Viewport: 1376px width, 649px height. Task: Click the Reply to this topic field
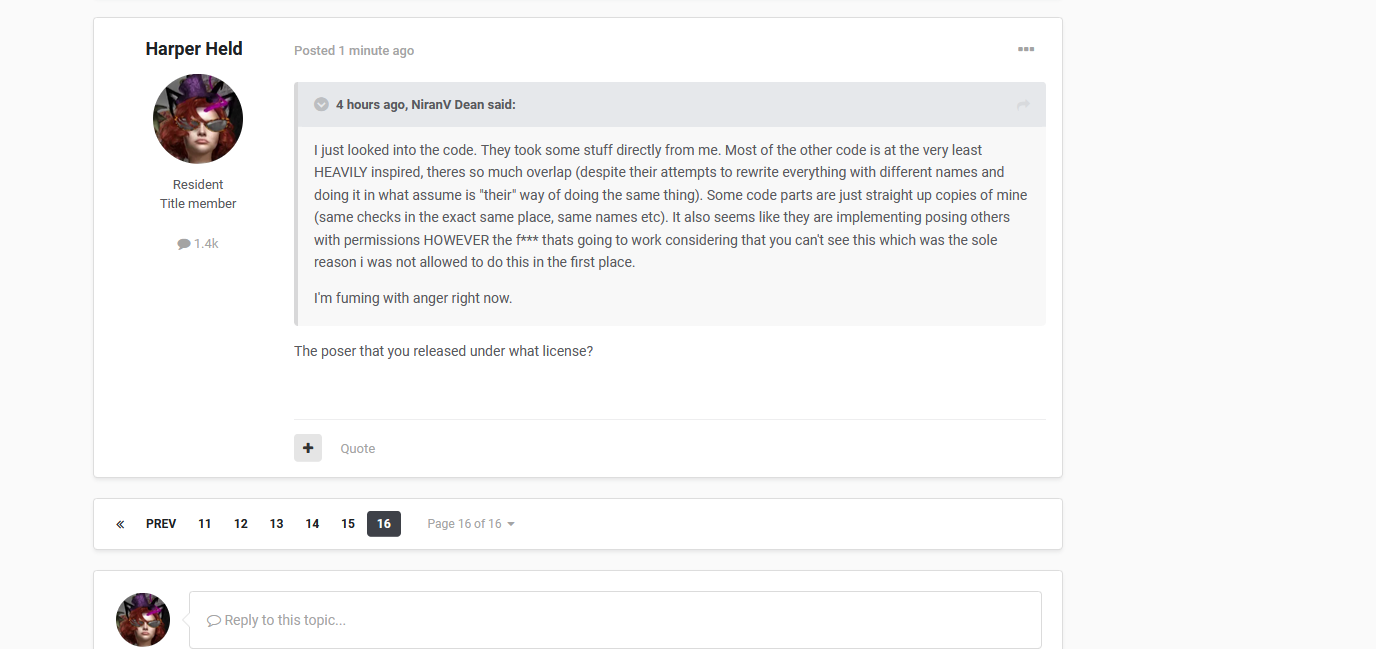tap(615, 620)
